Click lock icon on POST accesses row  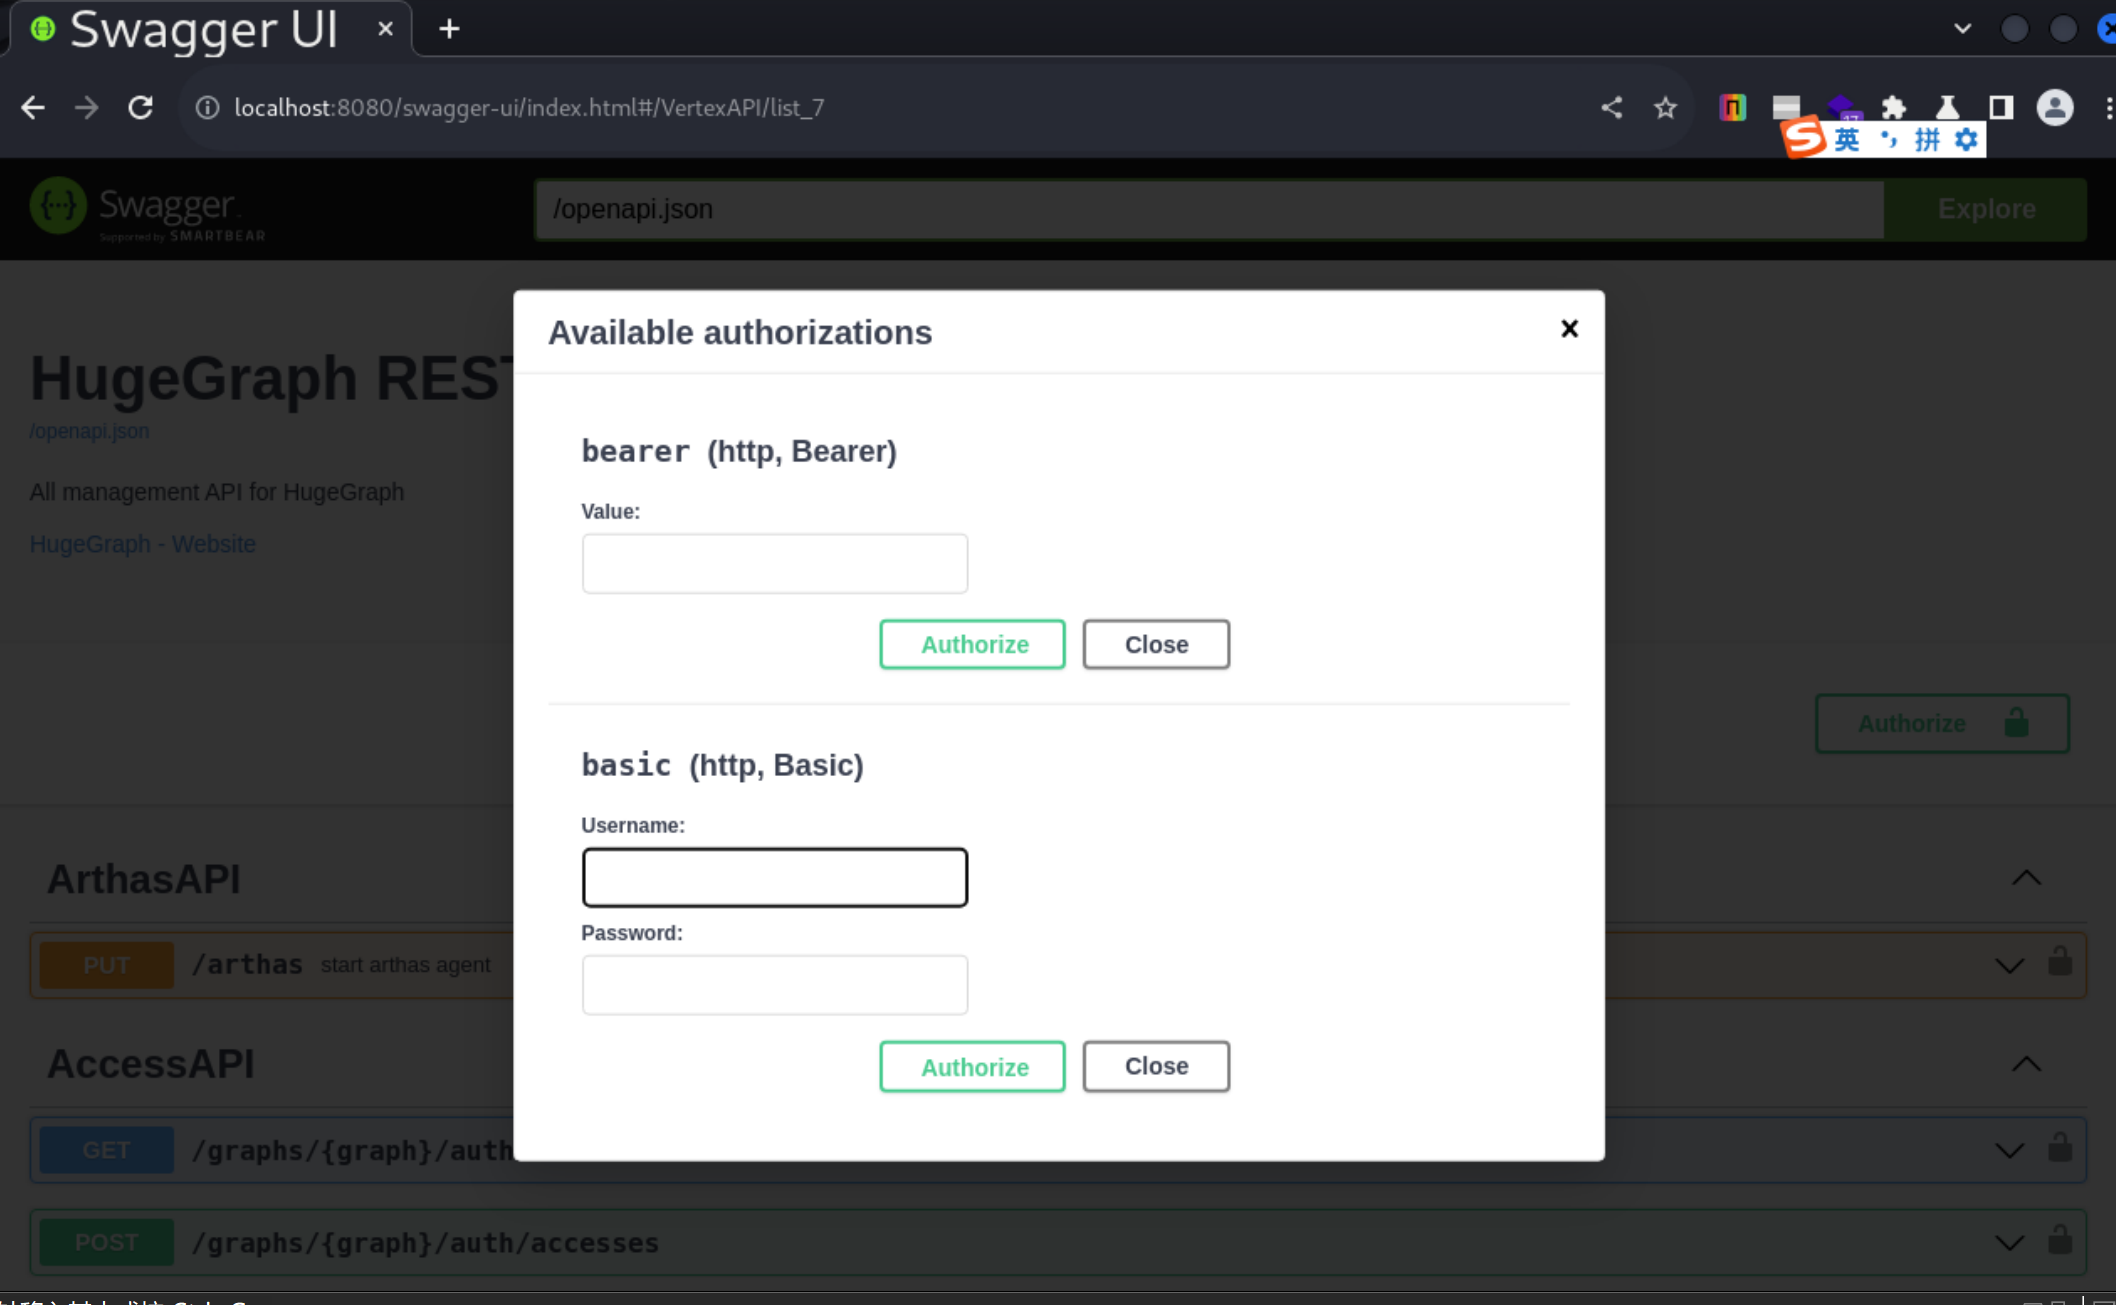2059,1241
